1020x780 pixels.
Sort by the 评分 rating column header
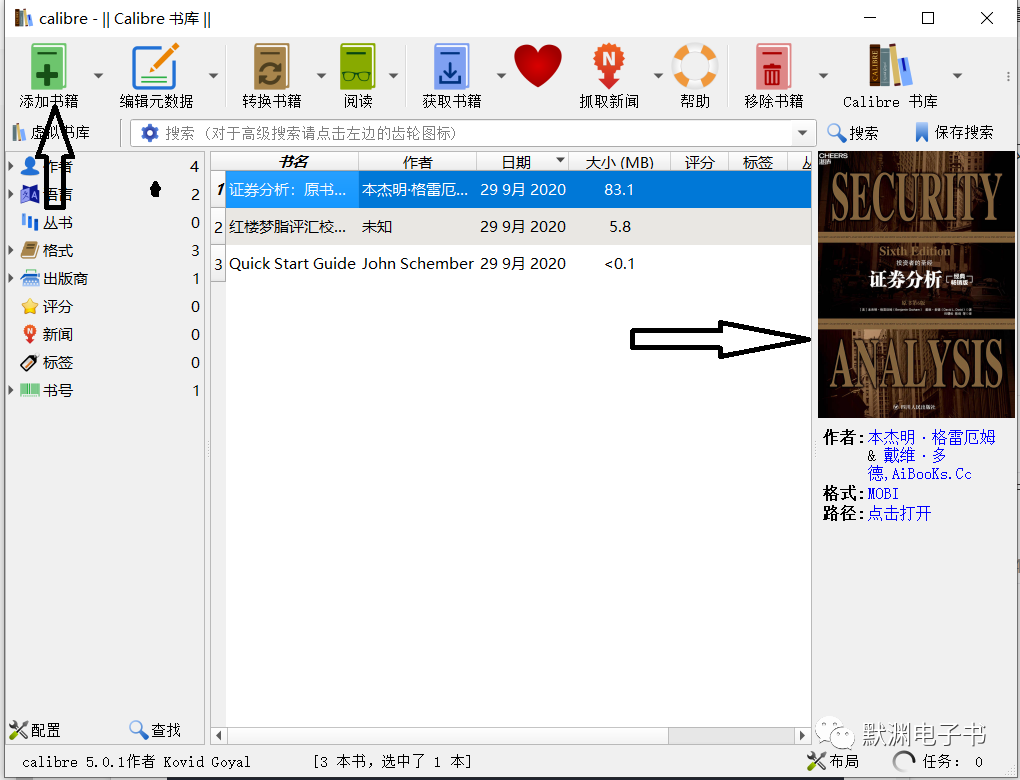(699, 162)
